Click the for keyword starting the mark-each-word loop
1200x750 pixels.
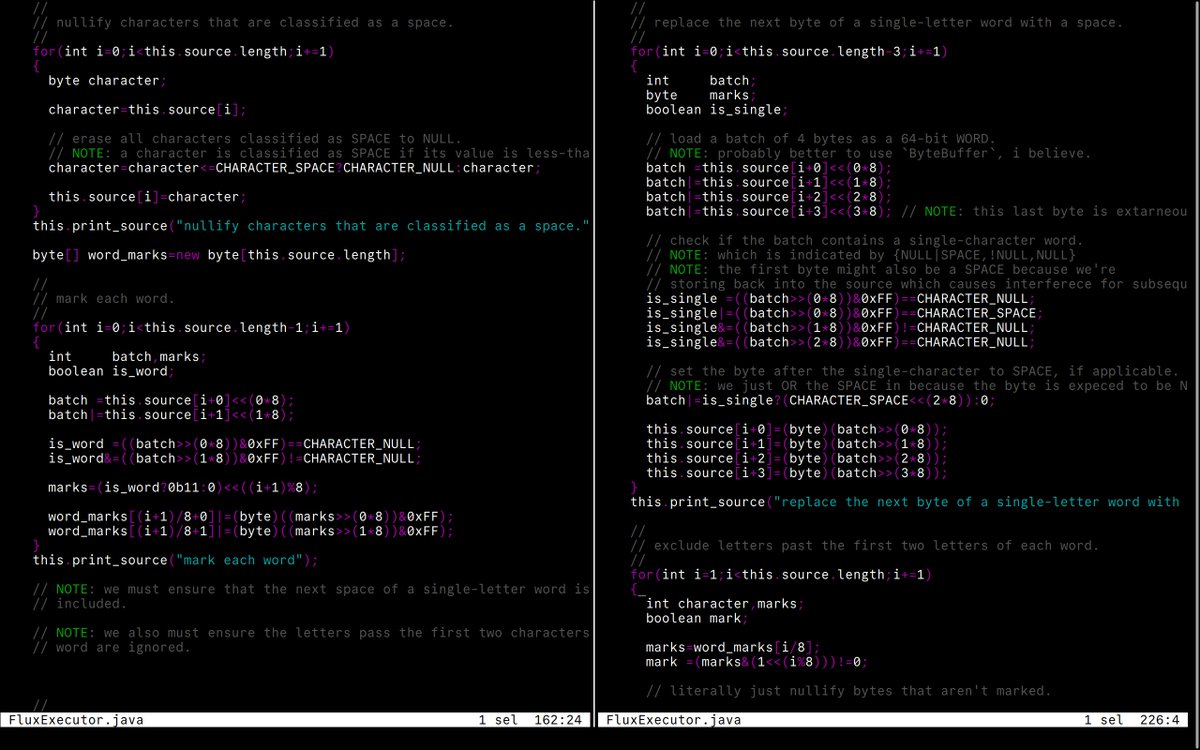point(40,327)
